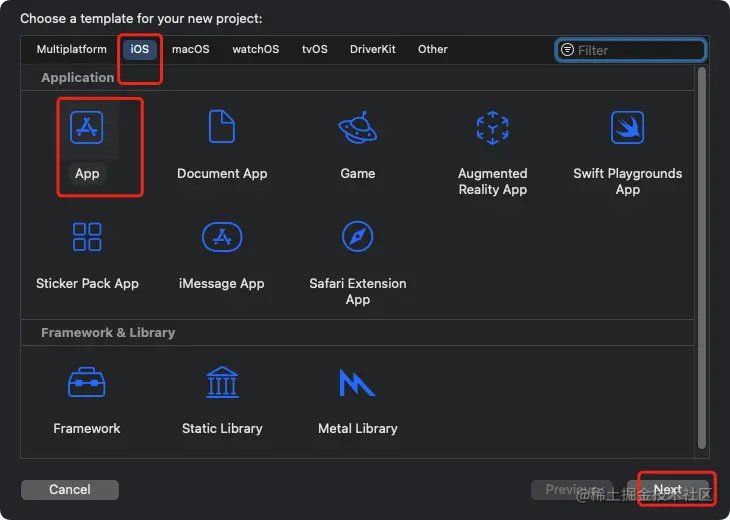Screen dimensions: 730x520
Task: Switch to the Multiplatform tab
Action: tap(72, 49)
